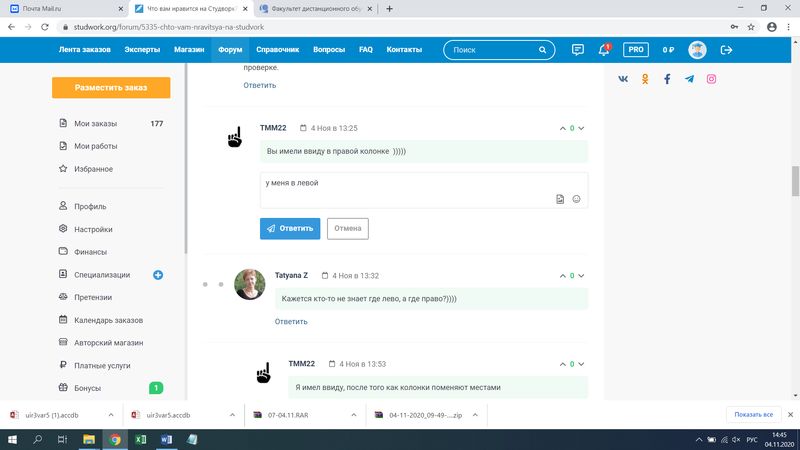Open the Форум menu item
The image size is (800, 450).
click(230, 49)
